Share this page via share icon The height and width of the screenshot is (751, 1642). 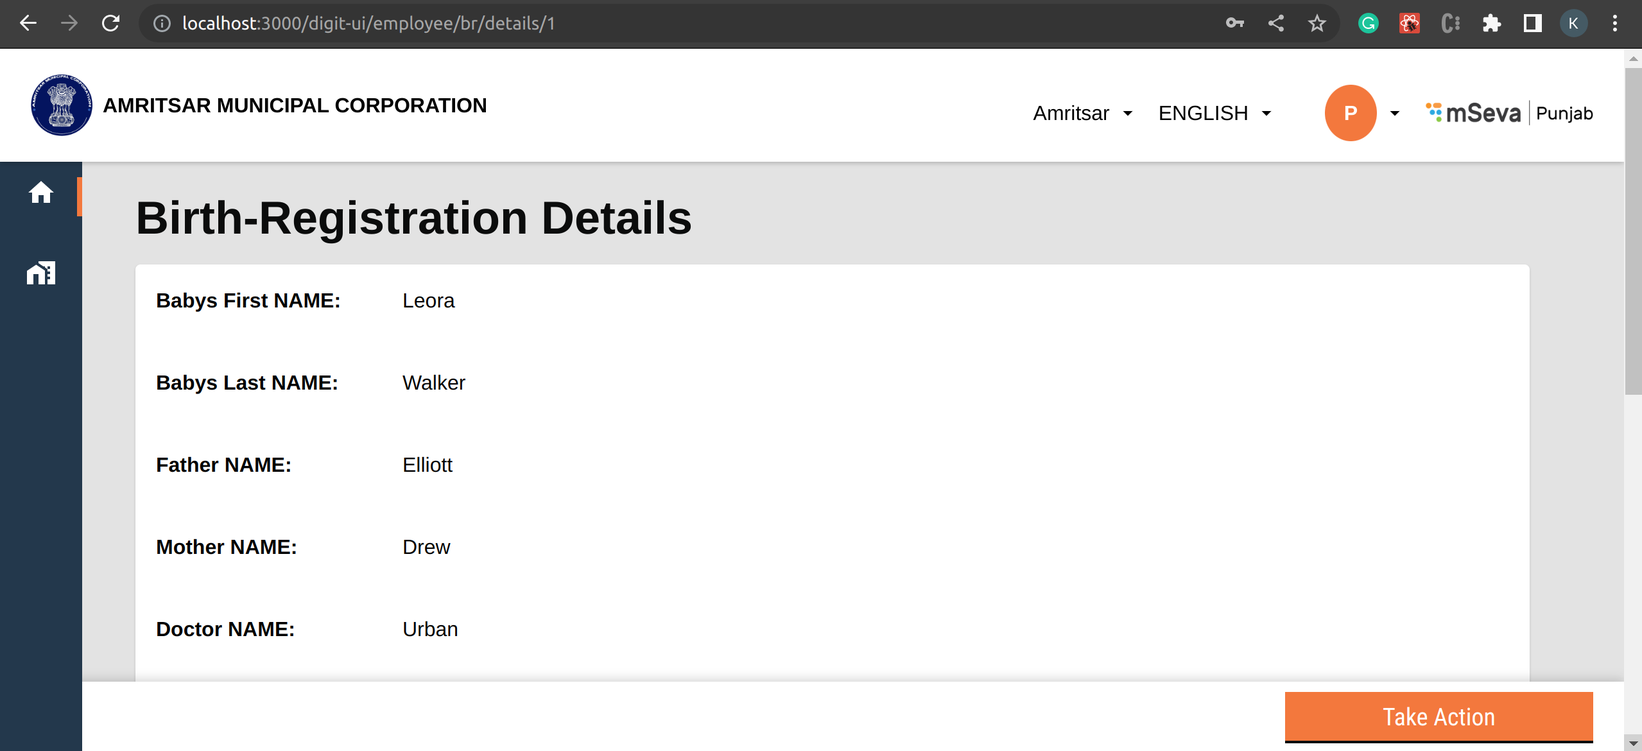coord(1276,23)
